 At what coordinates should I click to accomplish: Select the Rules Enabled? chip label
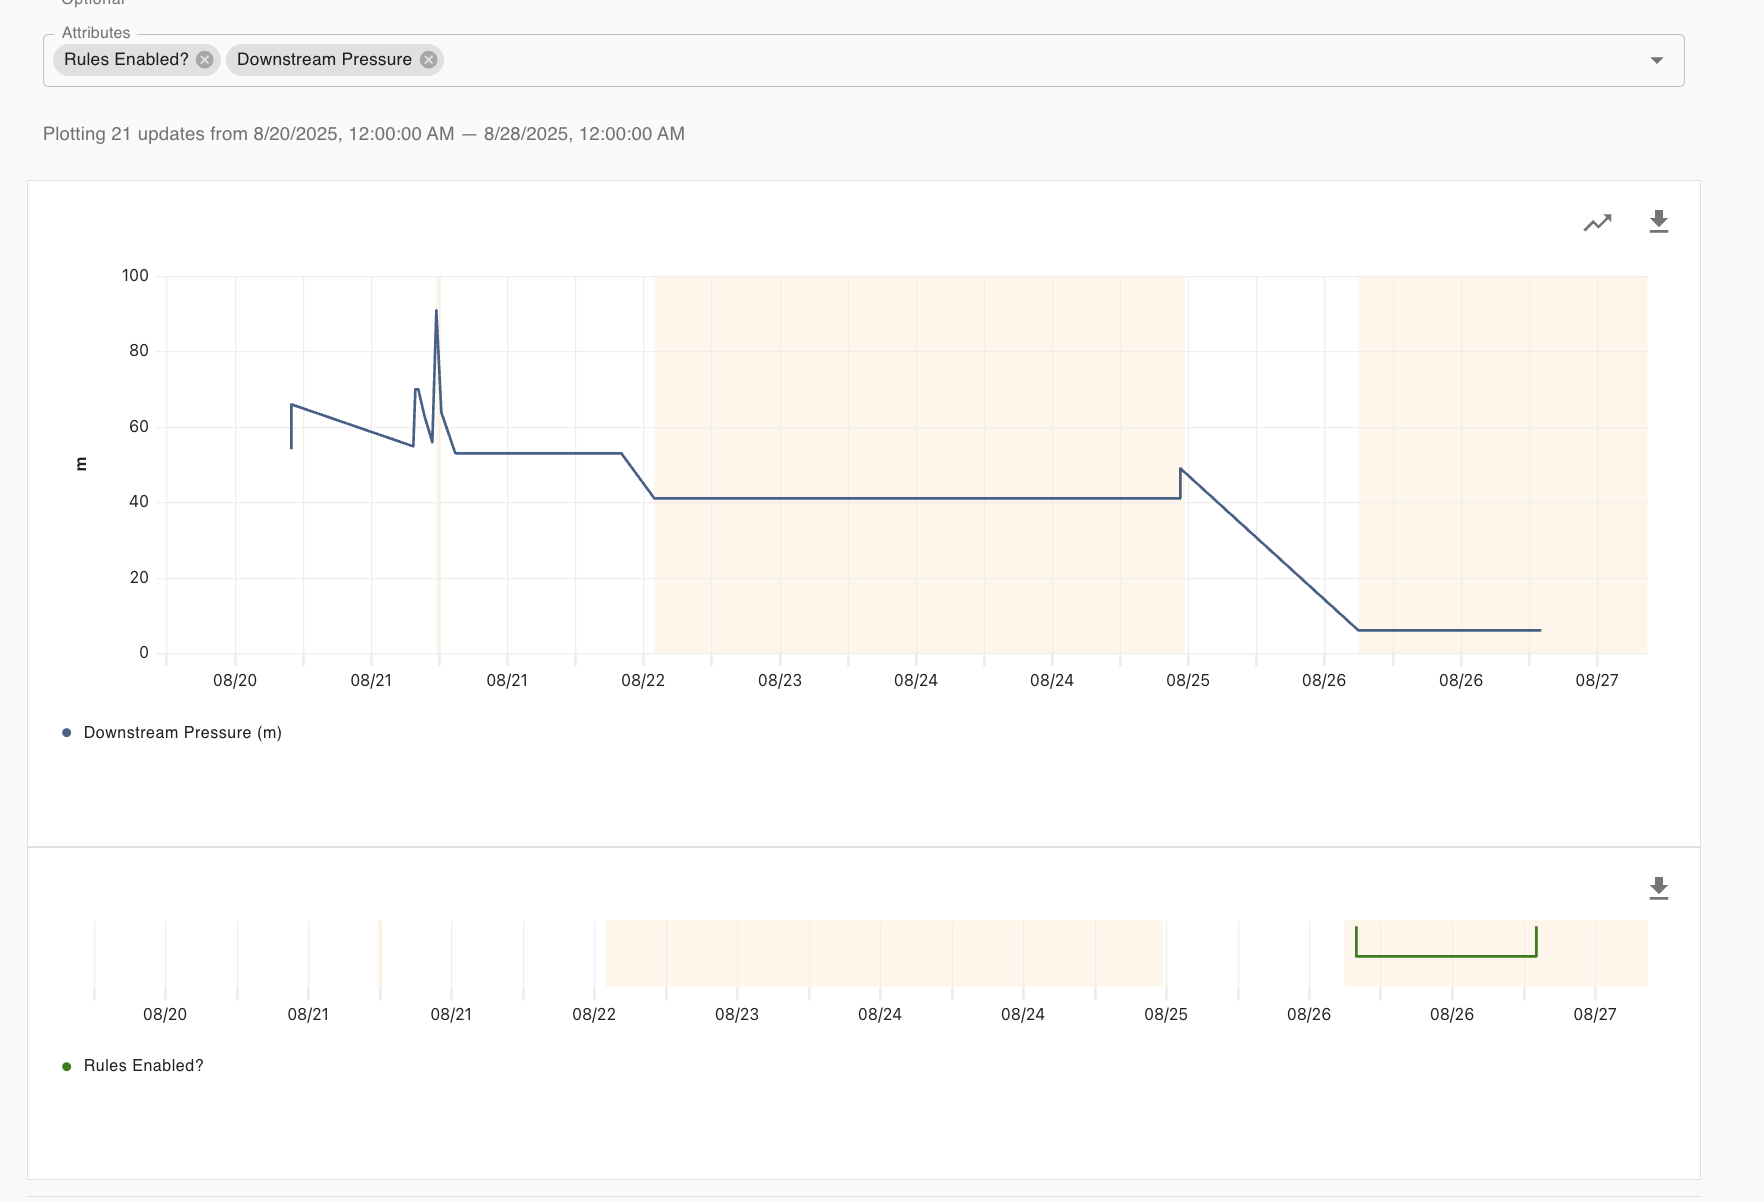coord(126,60)
